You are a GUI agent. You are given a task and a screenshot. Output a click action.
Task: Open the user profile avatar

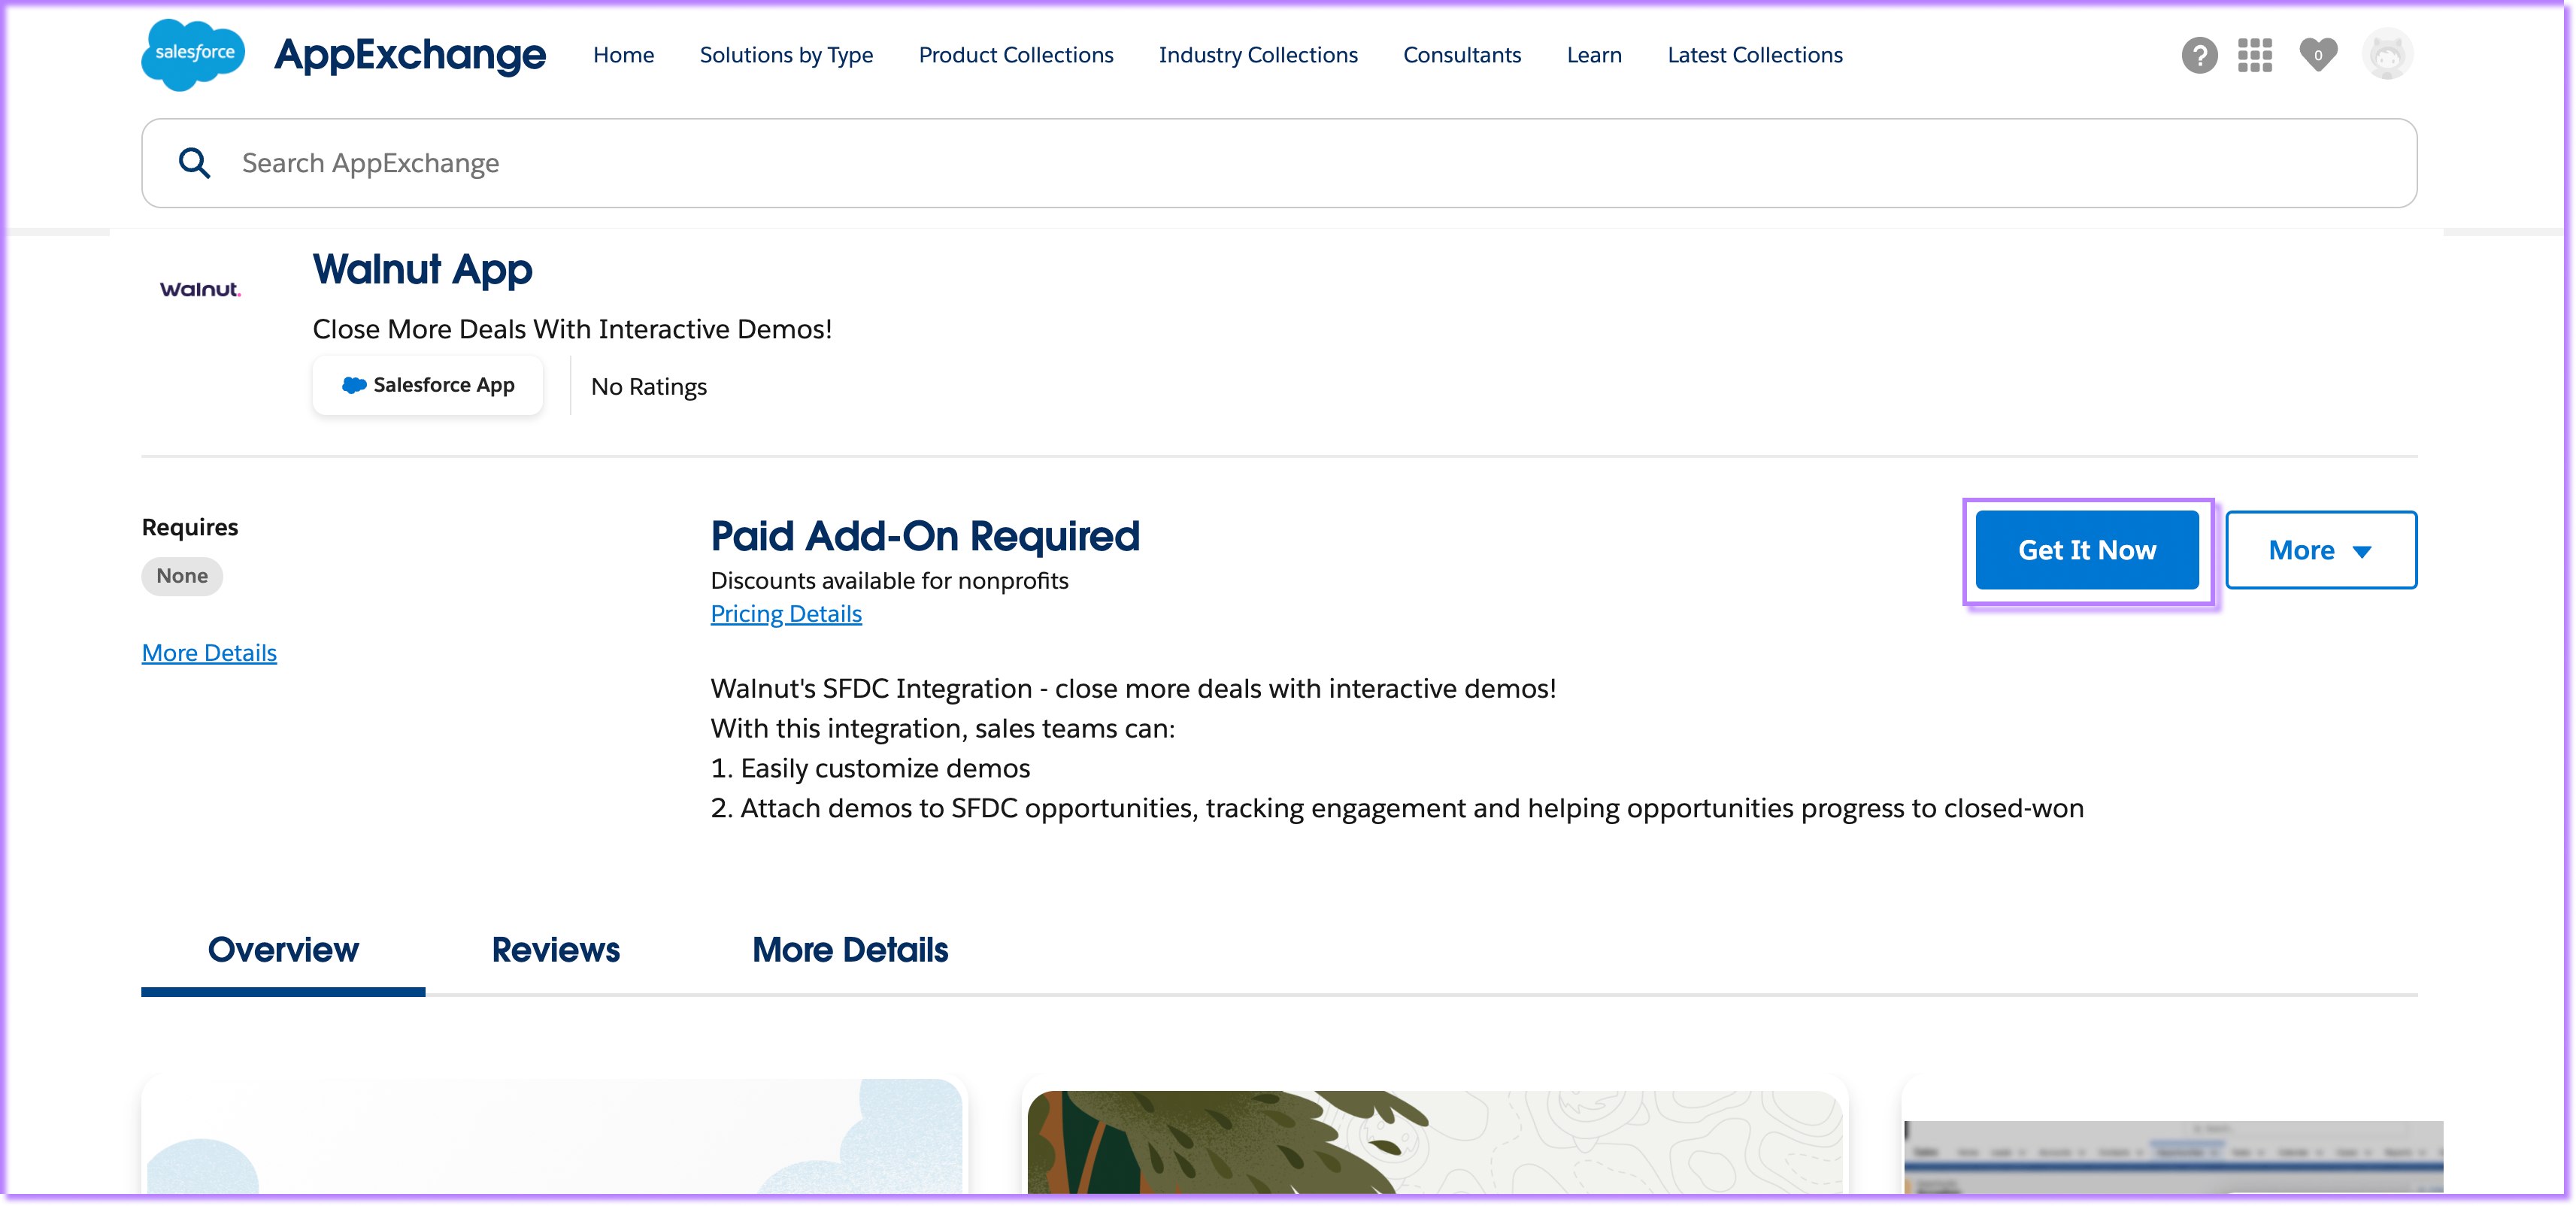point(2388,54)
